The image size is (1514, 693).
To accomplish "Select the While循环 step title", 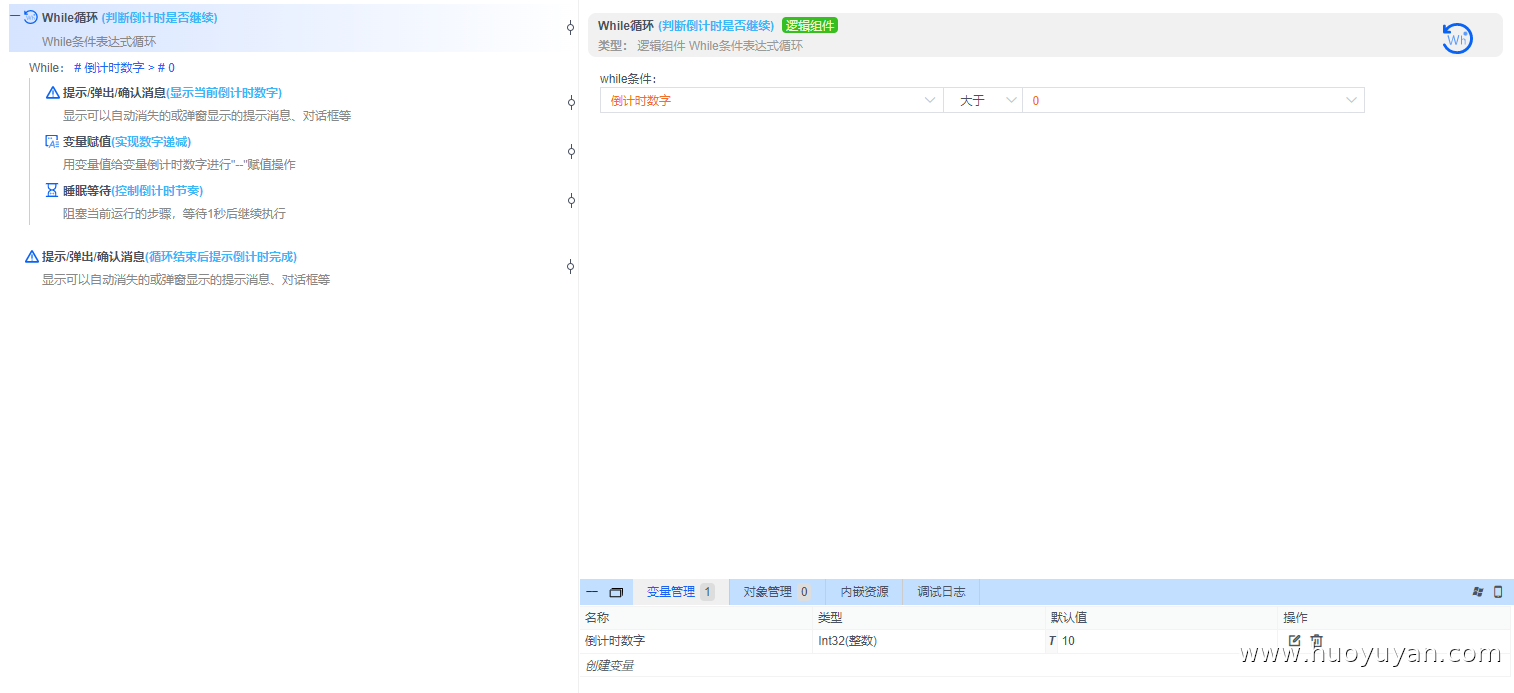I will pyautogui.click(x=129, y=17).
